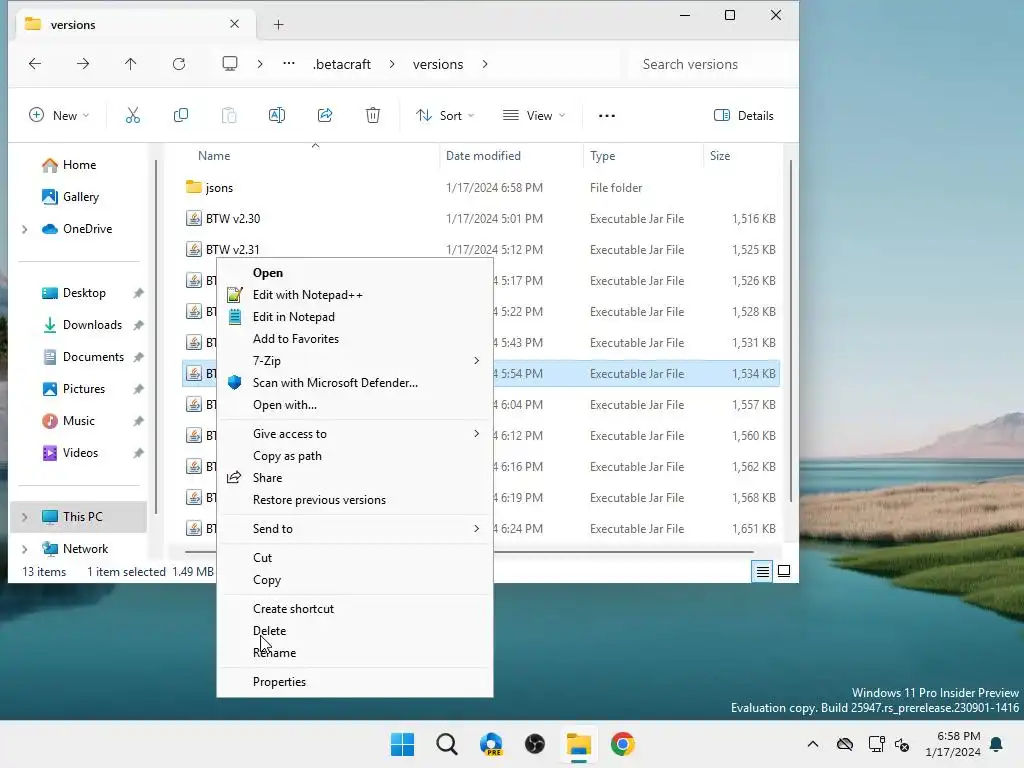1024x768 pixels.
Task: Open Edge Preview from taskbar
Action: [491, 744]
